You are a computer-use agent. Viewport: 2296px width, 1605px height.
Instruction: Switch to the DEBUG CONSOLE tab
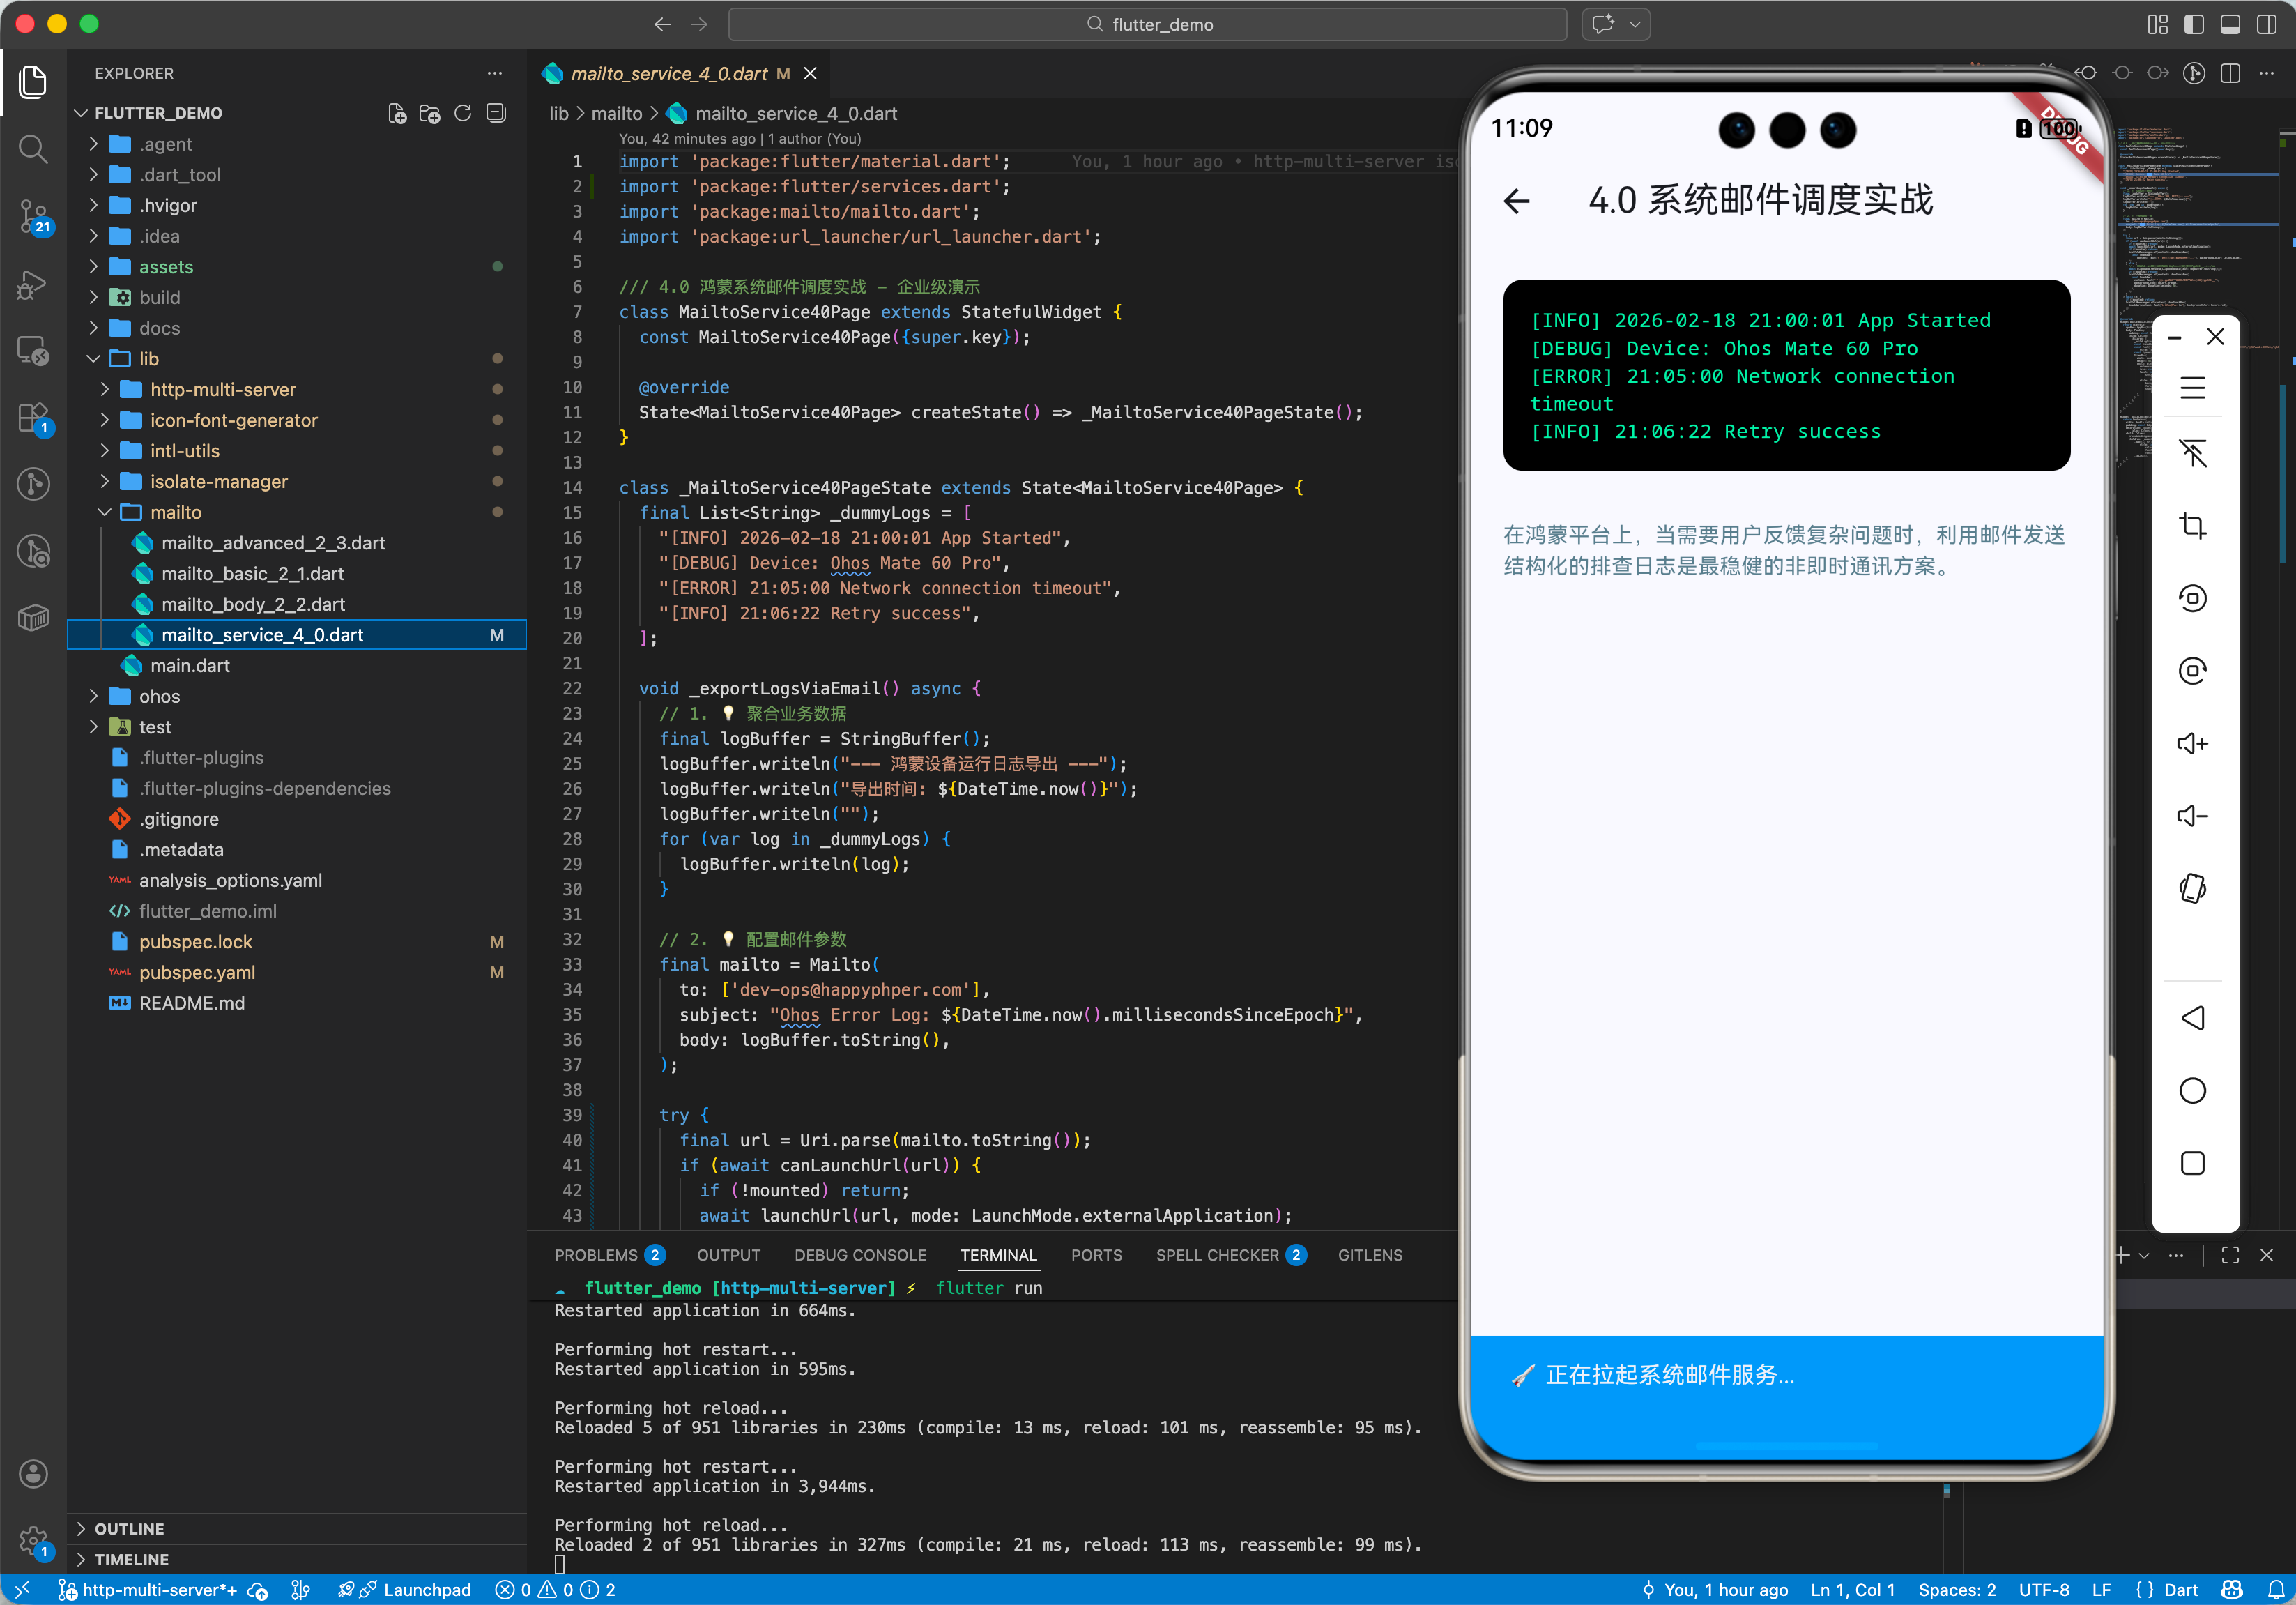coord(859,1255)
